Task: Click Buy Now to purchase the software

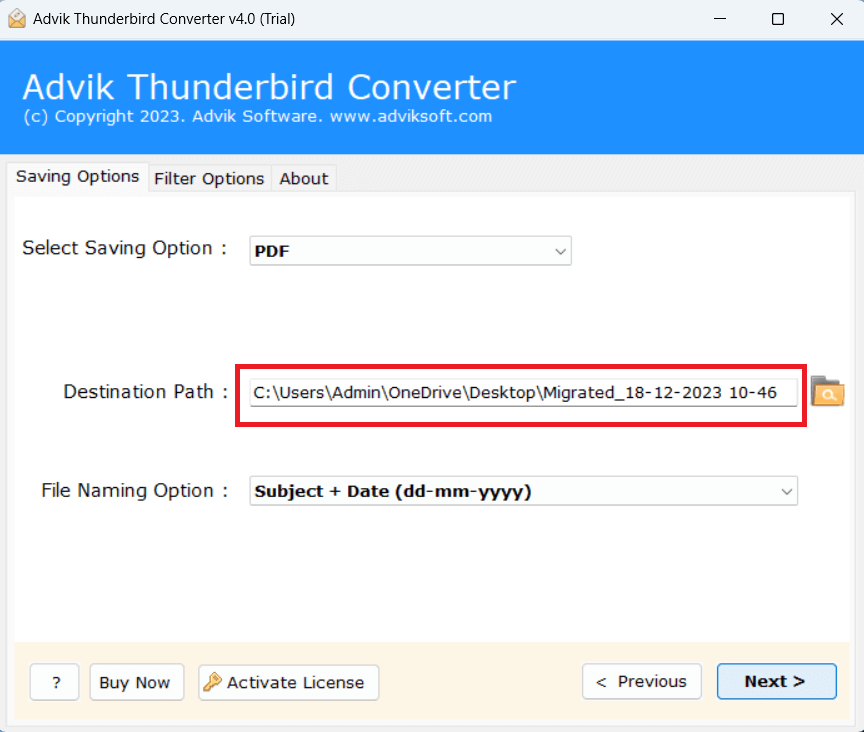Action: click(136, 682)
